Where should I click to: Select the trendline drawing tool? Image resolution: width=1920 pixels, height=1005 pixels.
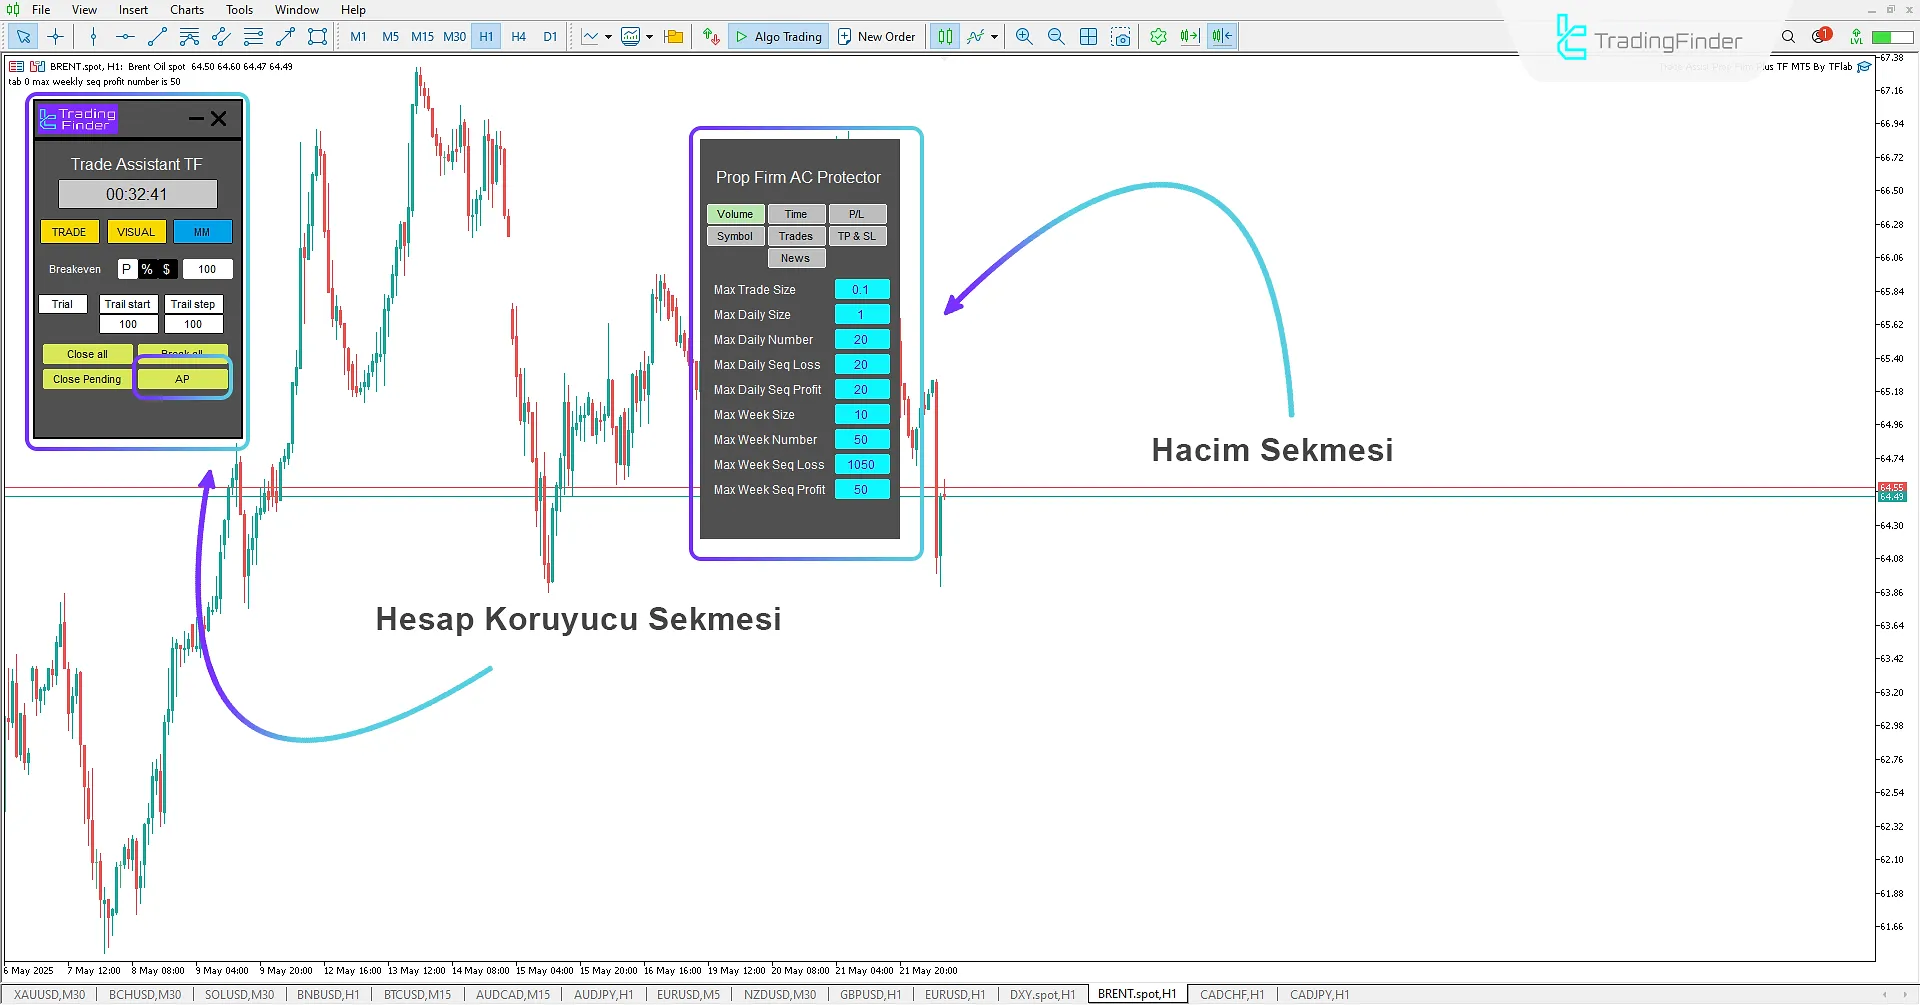pyautogui.click(x=156, y=36)
